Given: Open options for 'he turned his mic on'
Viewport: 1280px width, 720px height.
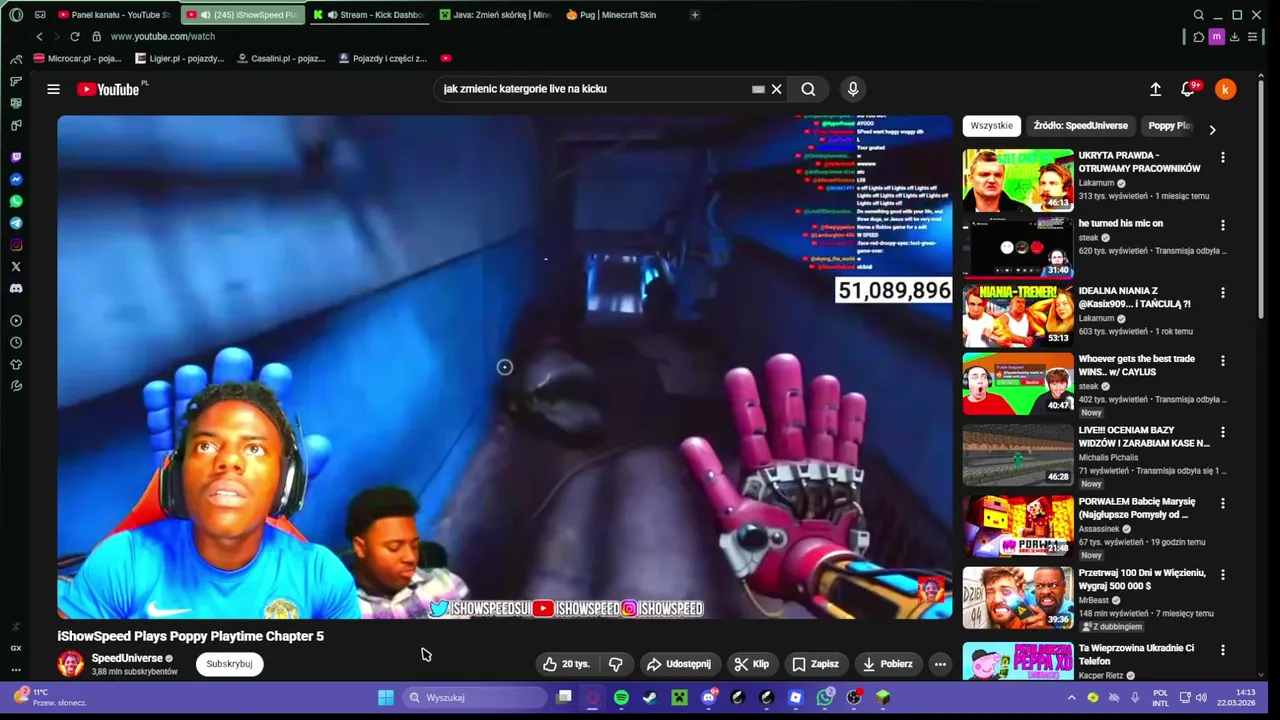Looking at the screenshot, I should pyautogui.click(x=1222, y=226).
